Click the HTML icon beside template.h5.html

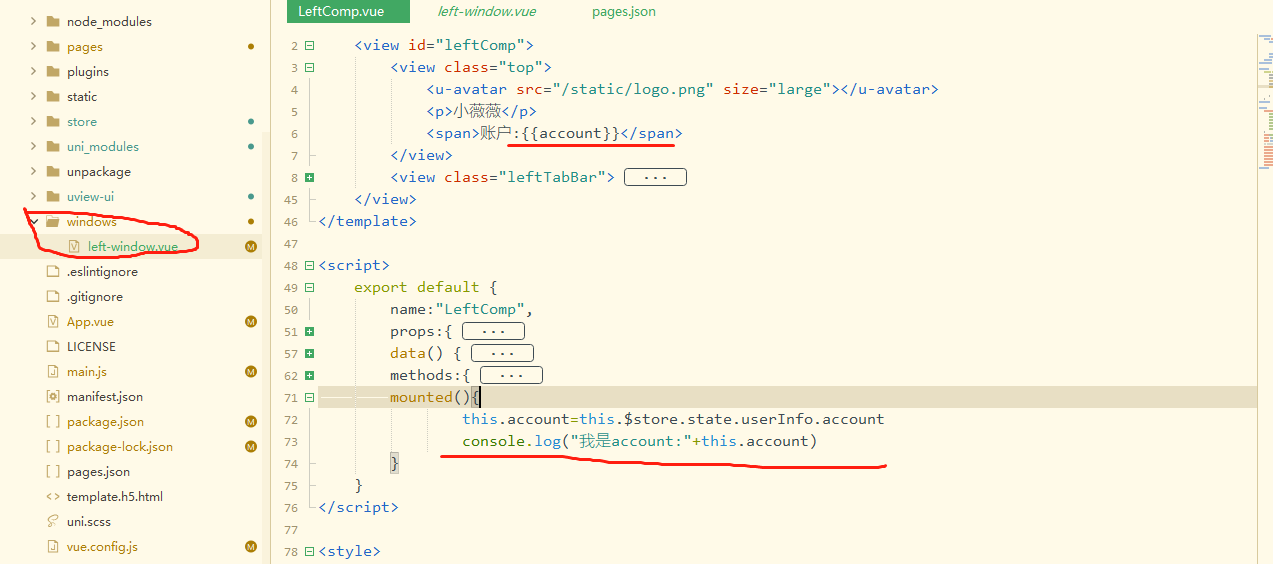(x=53, y=497)
